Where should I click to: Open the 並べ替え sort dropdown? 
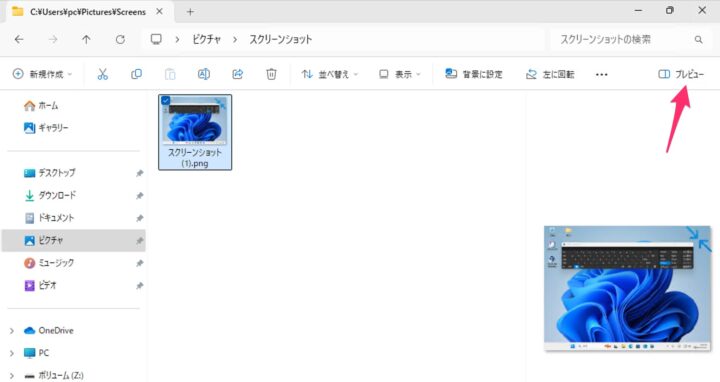(330, 74)
